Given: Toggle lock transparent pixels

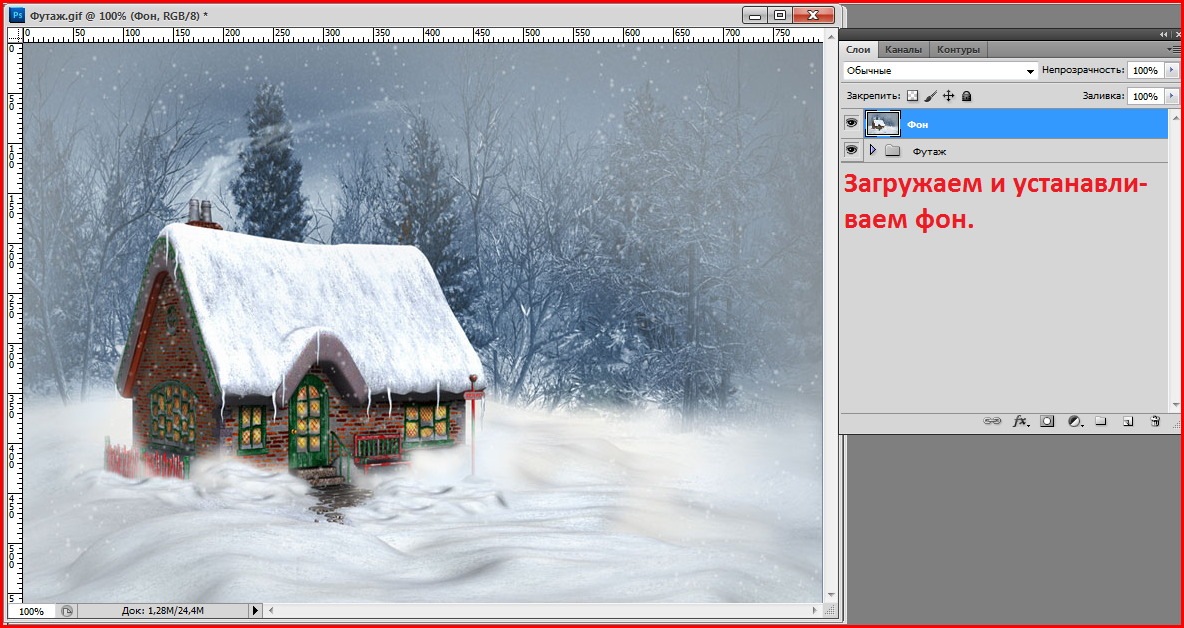Looking at the screenshot, I should click(x=912, y=96).
